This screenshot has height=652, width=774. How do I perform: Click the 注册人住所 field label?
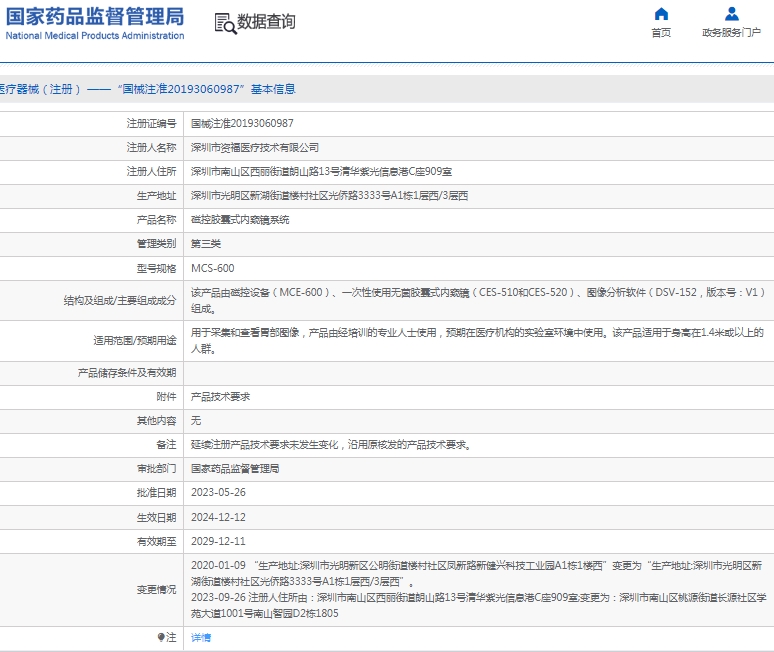[151, 172]
